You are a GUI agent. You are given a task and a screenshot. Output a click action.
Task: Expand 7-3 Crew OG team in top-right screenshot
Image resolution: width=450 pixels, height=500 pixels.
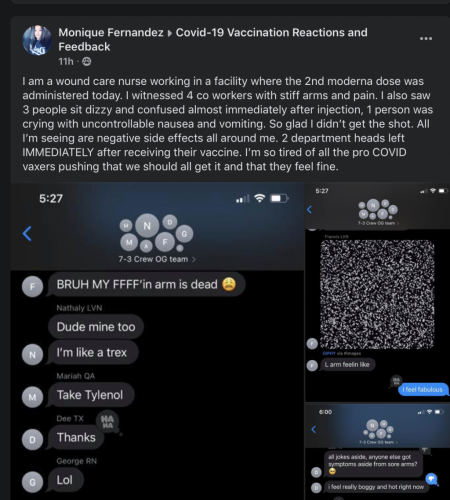(378, 223)
